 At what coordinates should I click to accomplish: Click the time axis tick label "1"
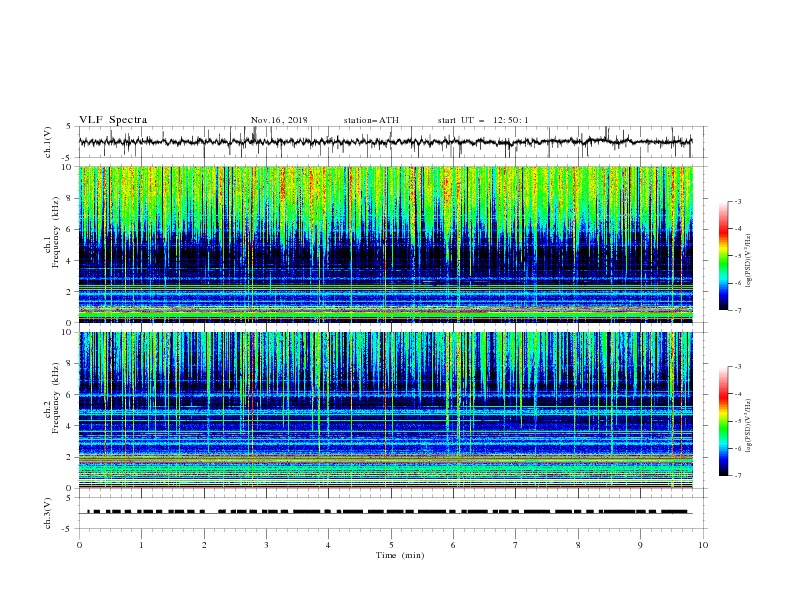[x=141, y=545]
